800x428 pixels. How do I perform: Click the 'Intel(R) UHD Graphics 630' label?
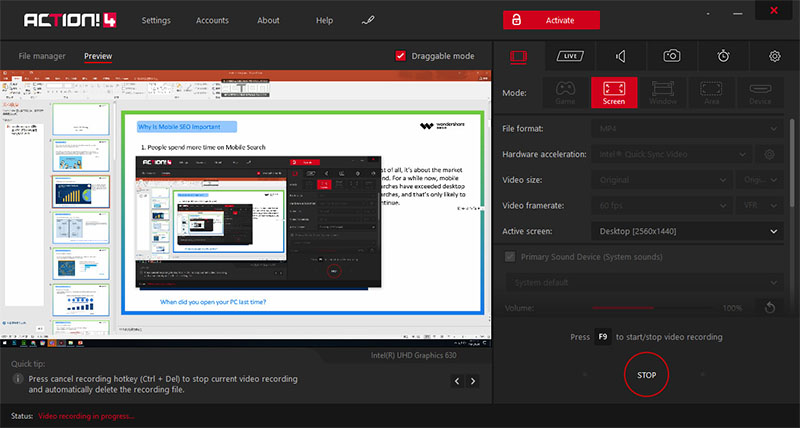[414, 355]
